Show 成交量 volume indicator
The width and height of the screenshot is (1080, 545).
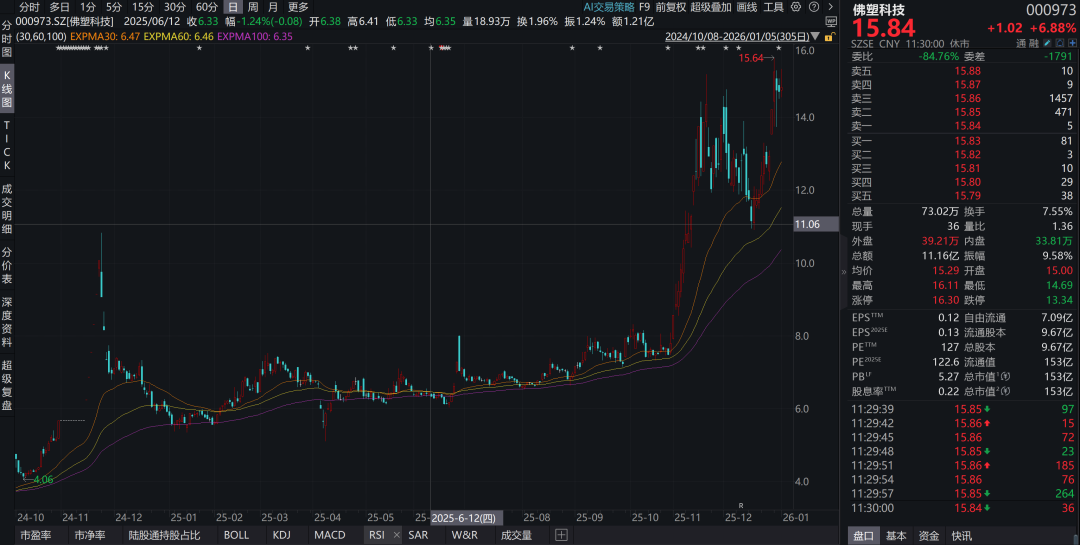point(516,535)
